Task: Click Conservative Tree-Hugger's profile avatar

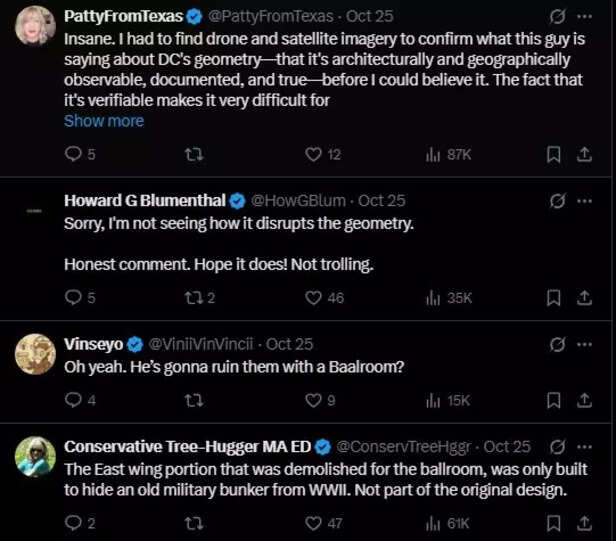Action: coord(35,456)
